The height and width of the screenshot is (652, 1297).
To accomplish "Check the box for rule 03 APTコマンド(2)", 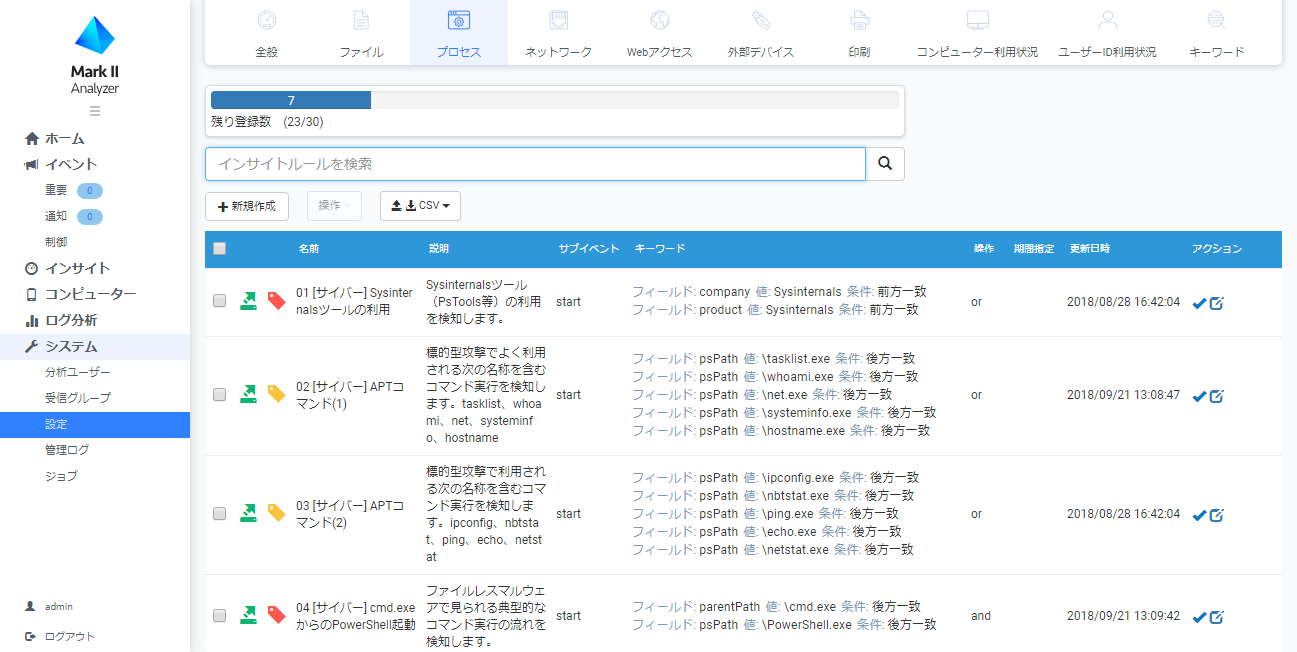I will 220,514.
